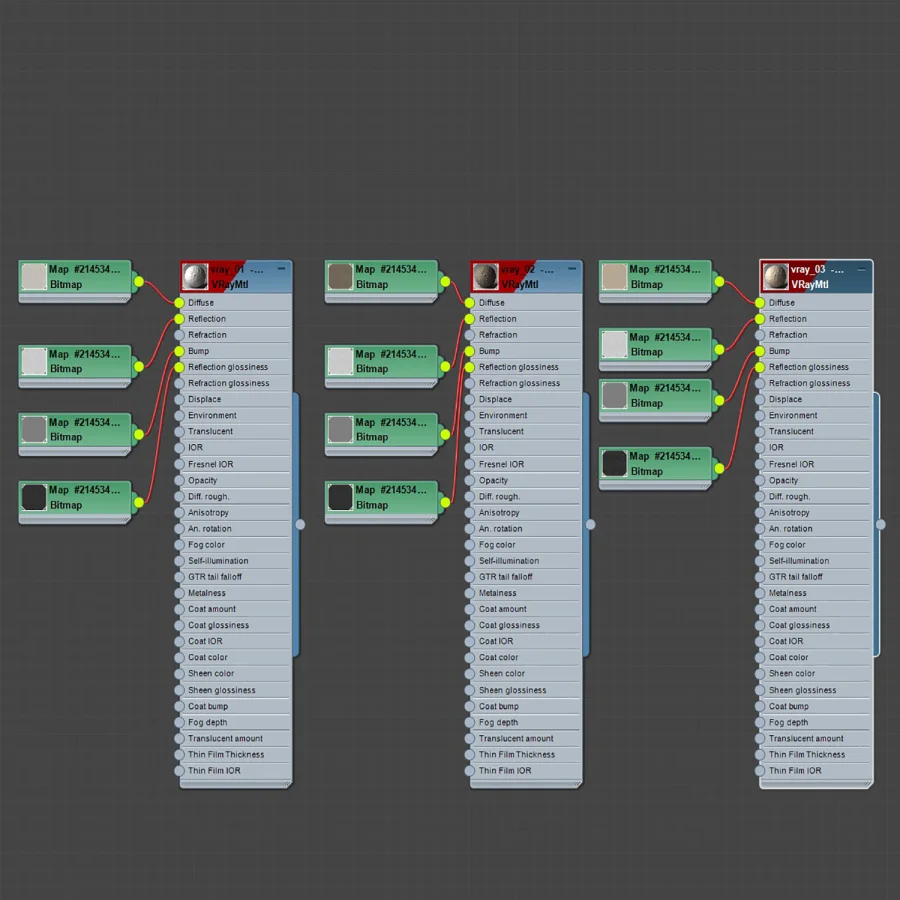
Task: Collapse the vray_01 node with its minus button
Action: click(281, 269)
